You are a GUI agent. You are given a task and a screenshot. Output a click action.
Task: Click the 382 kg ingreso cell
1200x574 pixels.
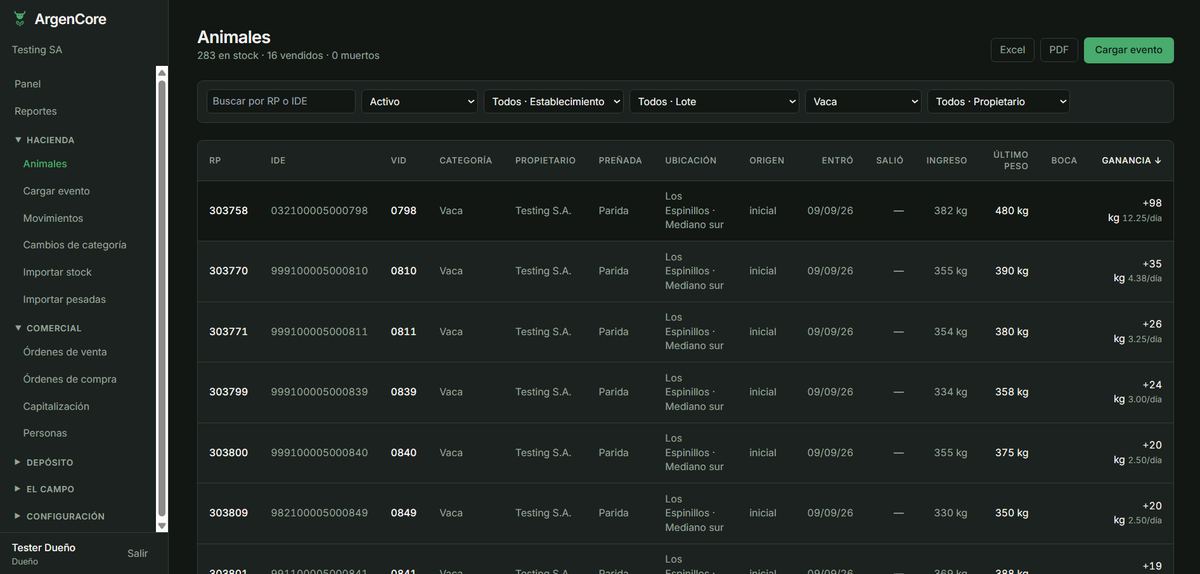pos(950,211)
